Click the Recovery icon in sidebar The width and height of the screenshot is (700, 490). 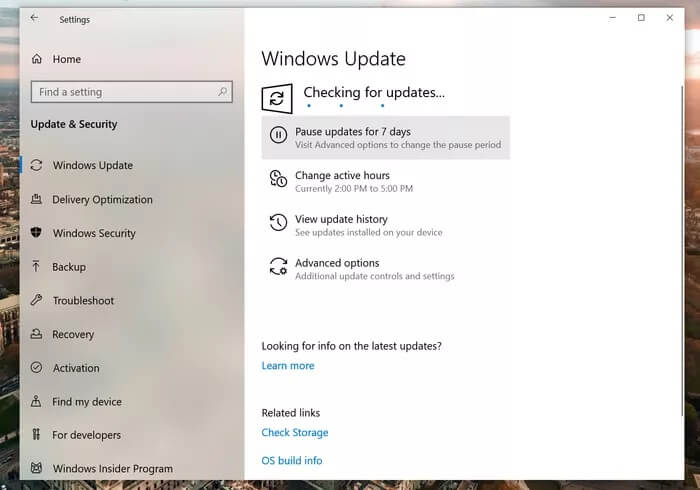pyautogui.click(x=36, y=334)
